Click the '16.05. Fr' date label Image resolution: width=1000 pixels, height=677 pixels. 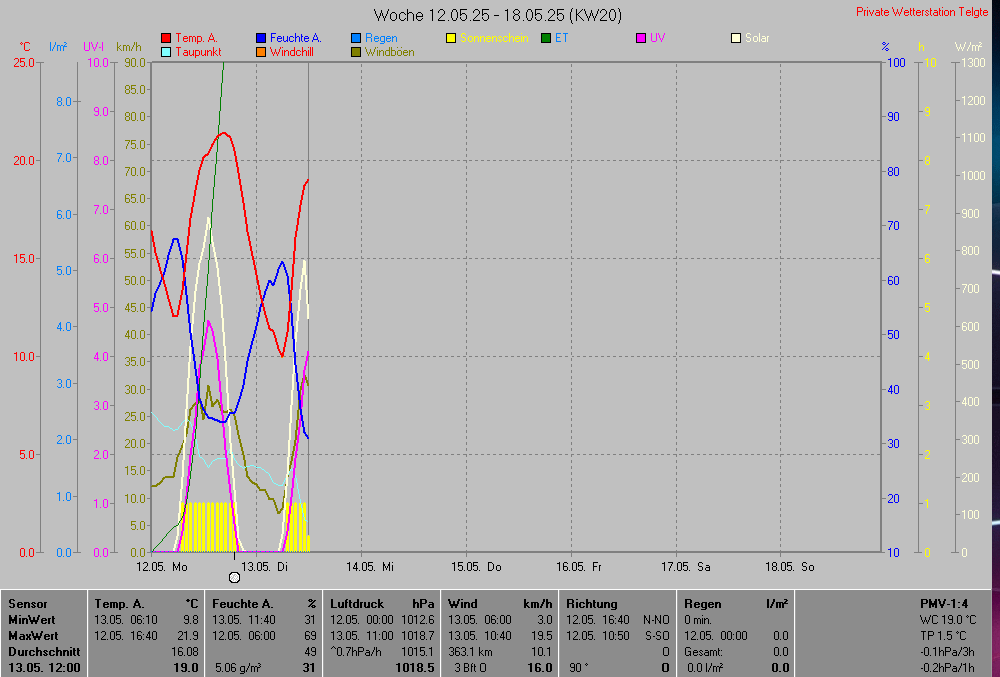click(578, 567)
